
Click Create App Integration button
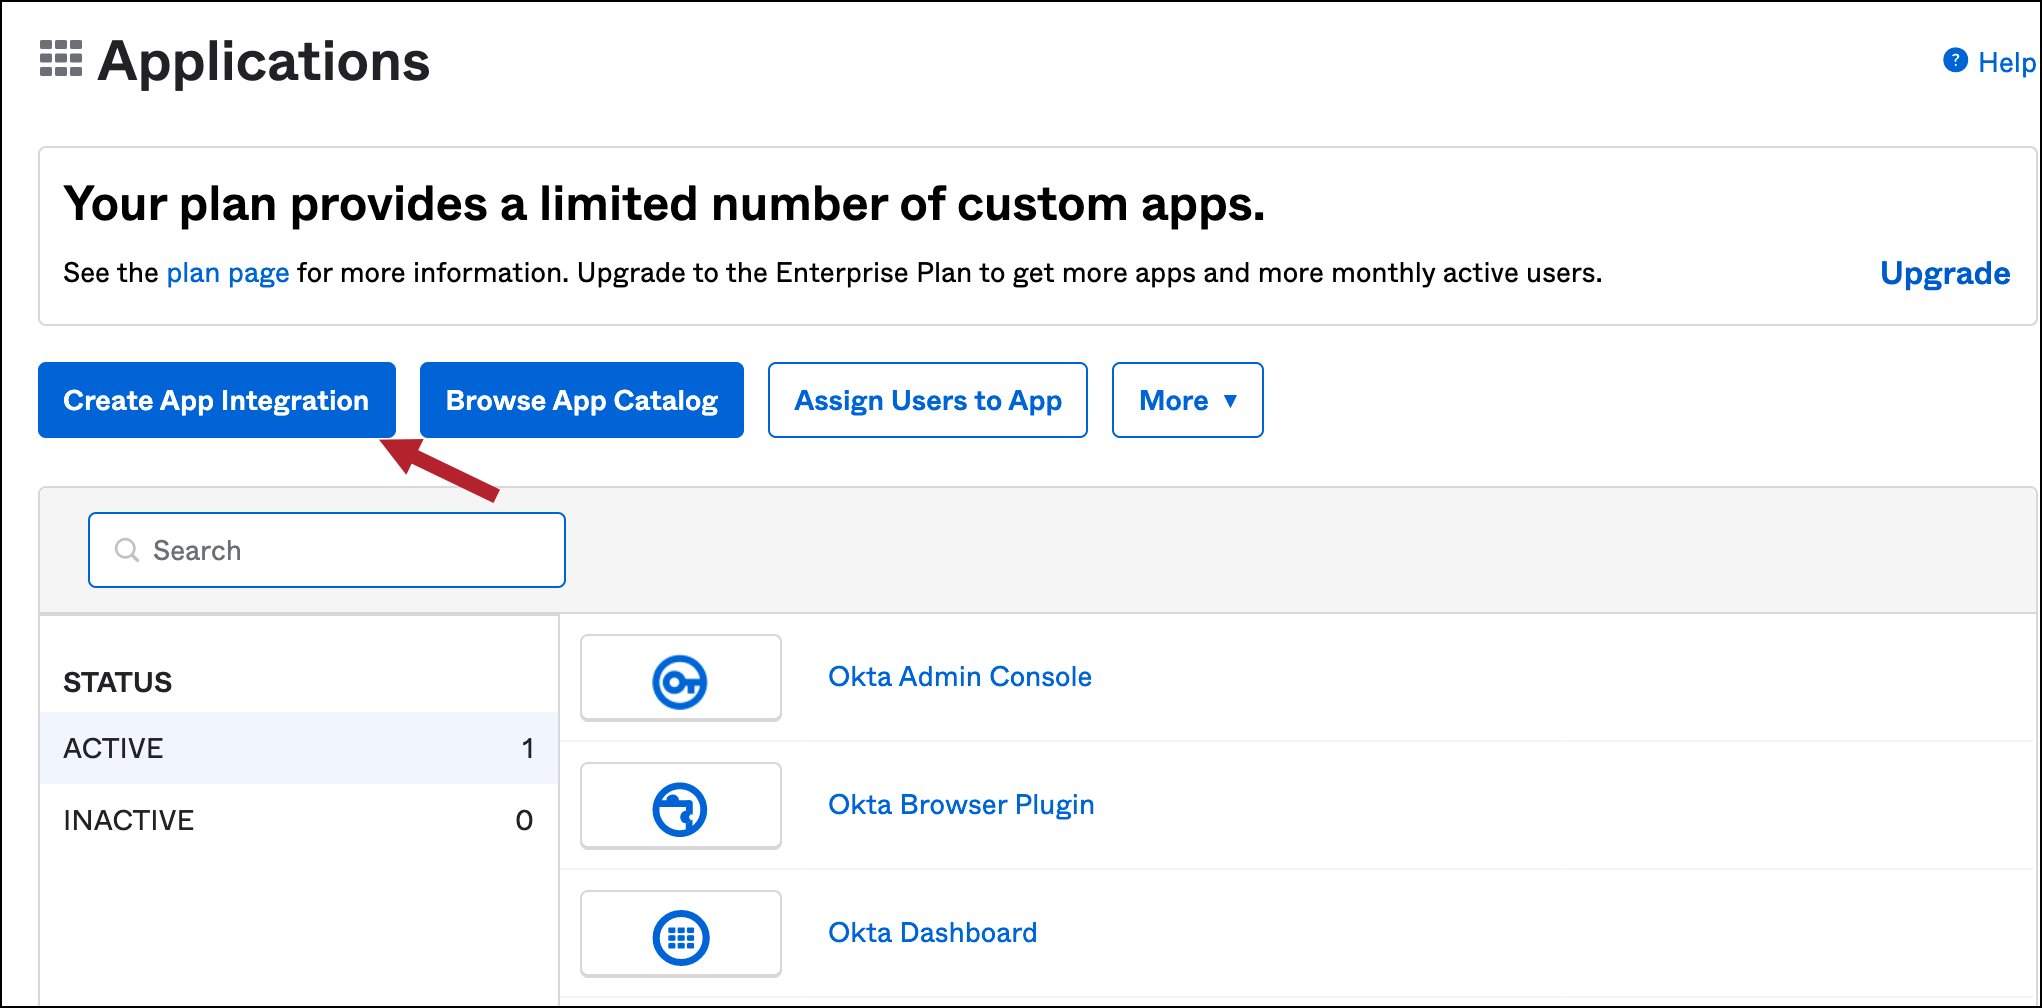pos(216,401)
